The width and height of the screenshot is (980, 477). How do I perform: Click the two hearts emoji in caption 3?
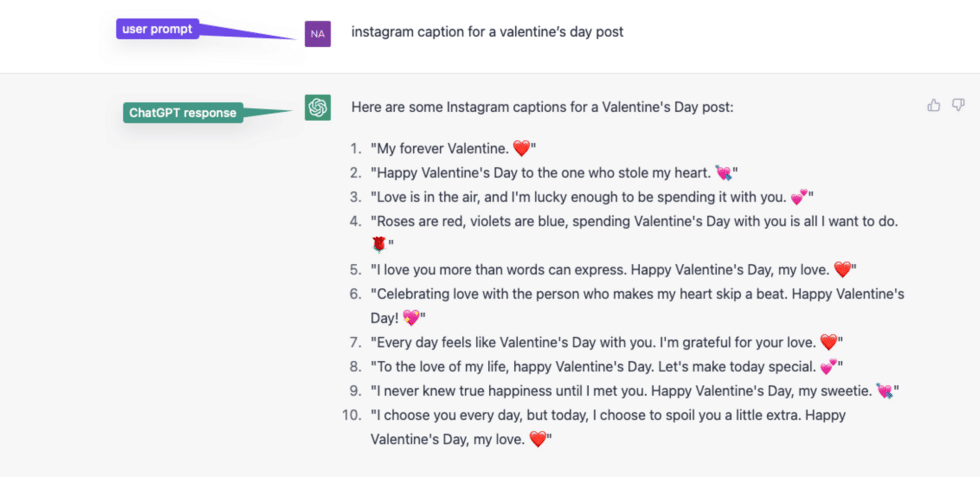[x=799, y=197]
